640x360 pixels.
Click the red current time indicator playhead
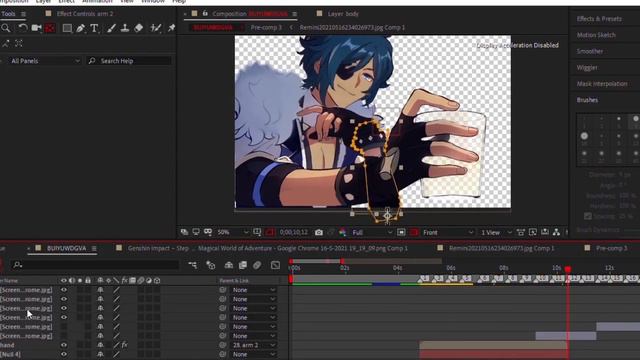(567, 269)
